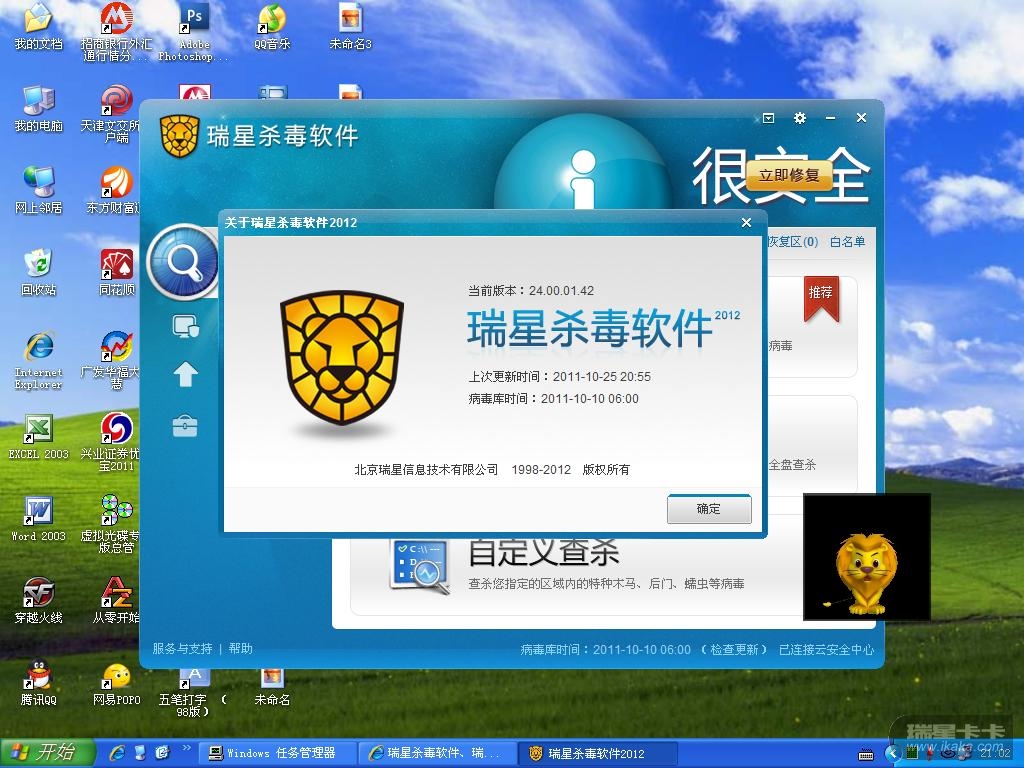Open the toolbox sidebar icon

[185, 426]
